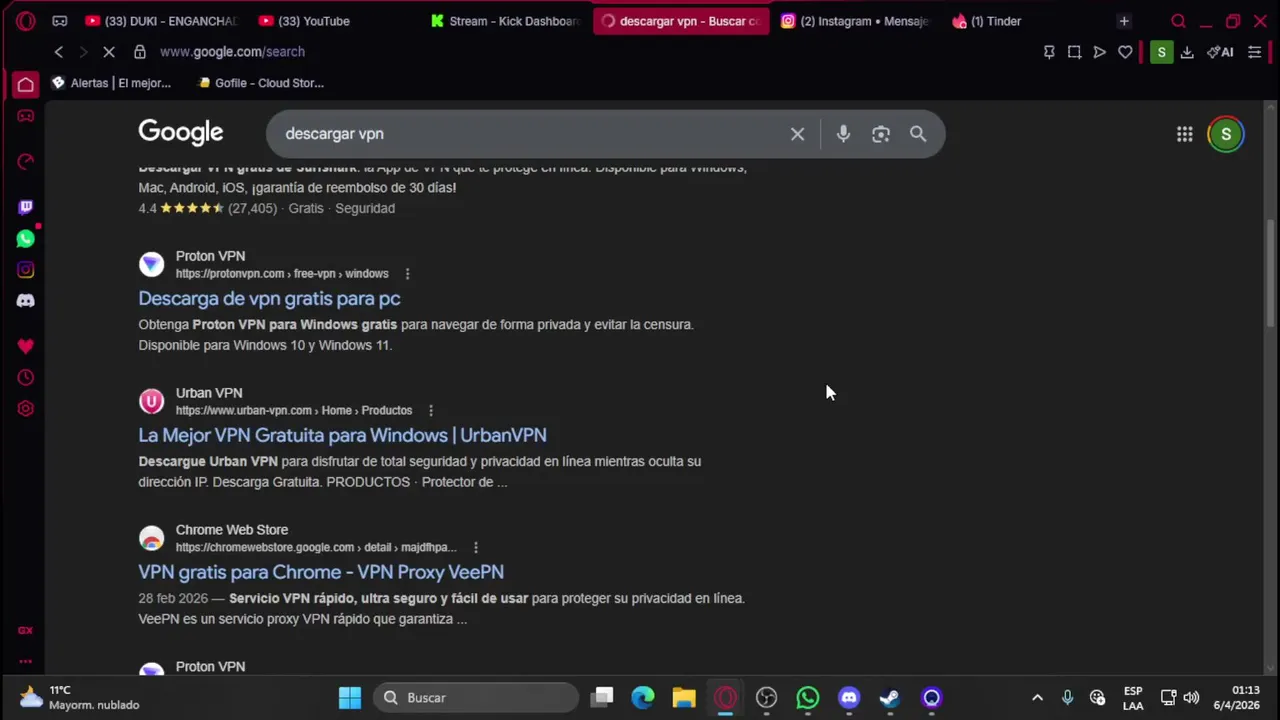Open WhatsApp in the browser sidebar
This screenshot has height=720, width=1280.
[x=26, y=239]
